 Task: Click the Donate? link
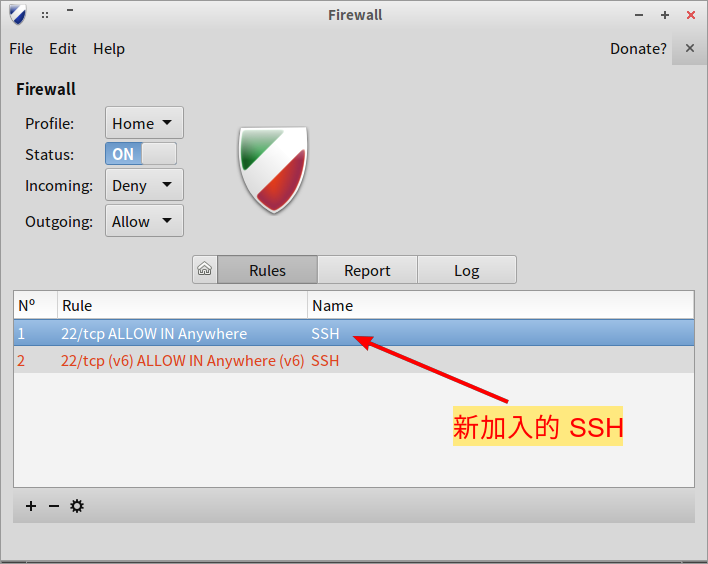638,49
